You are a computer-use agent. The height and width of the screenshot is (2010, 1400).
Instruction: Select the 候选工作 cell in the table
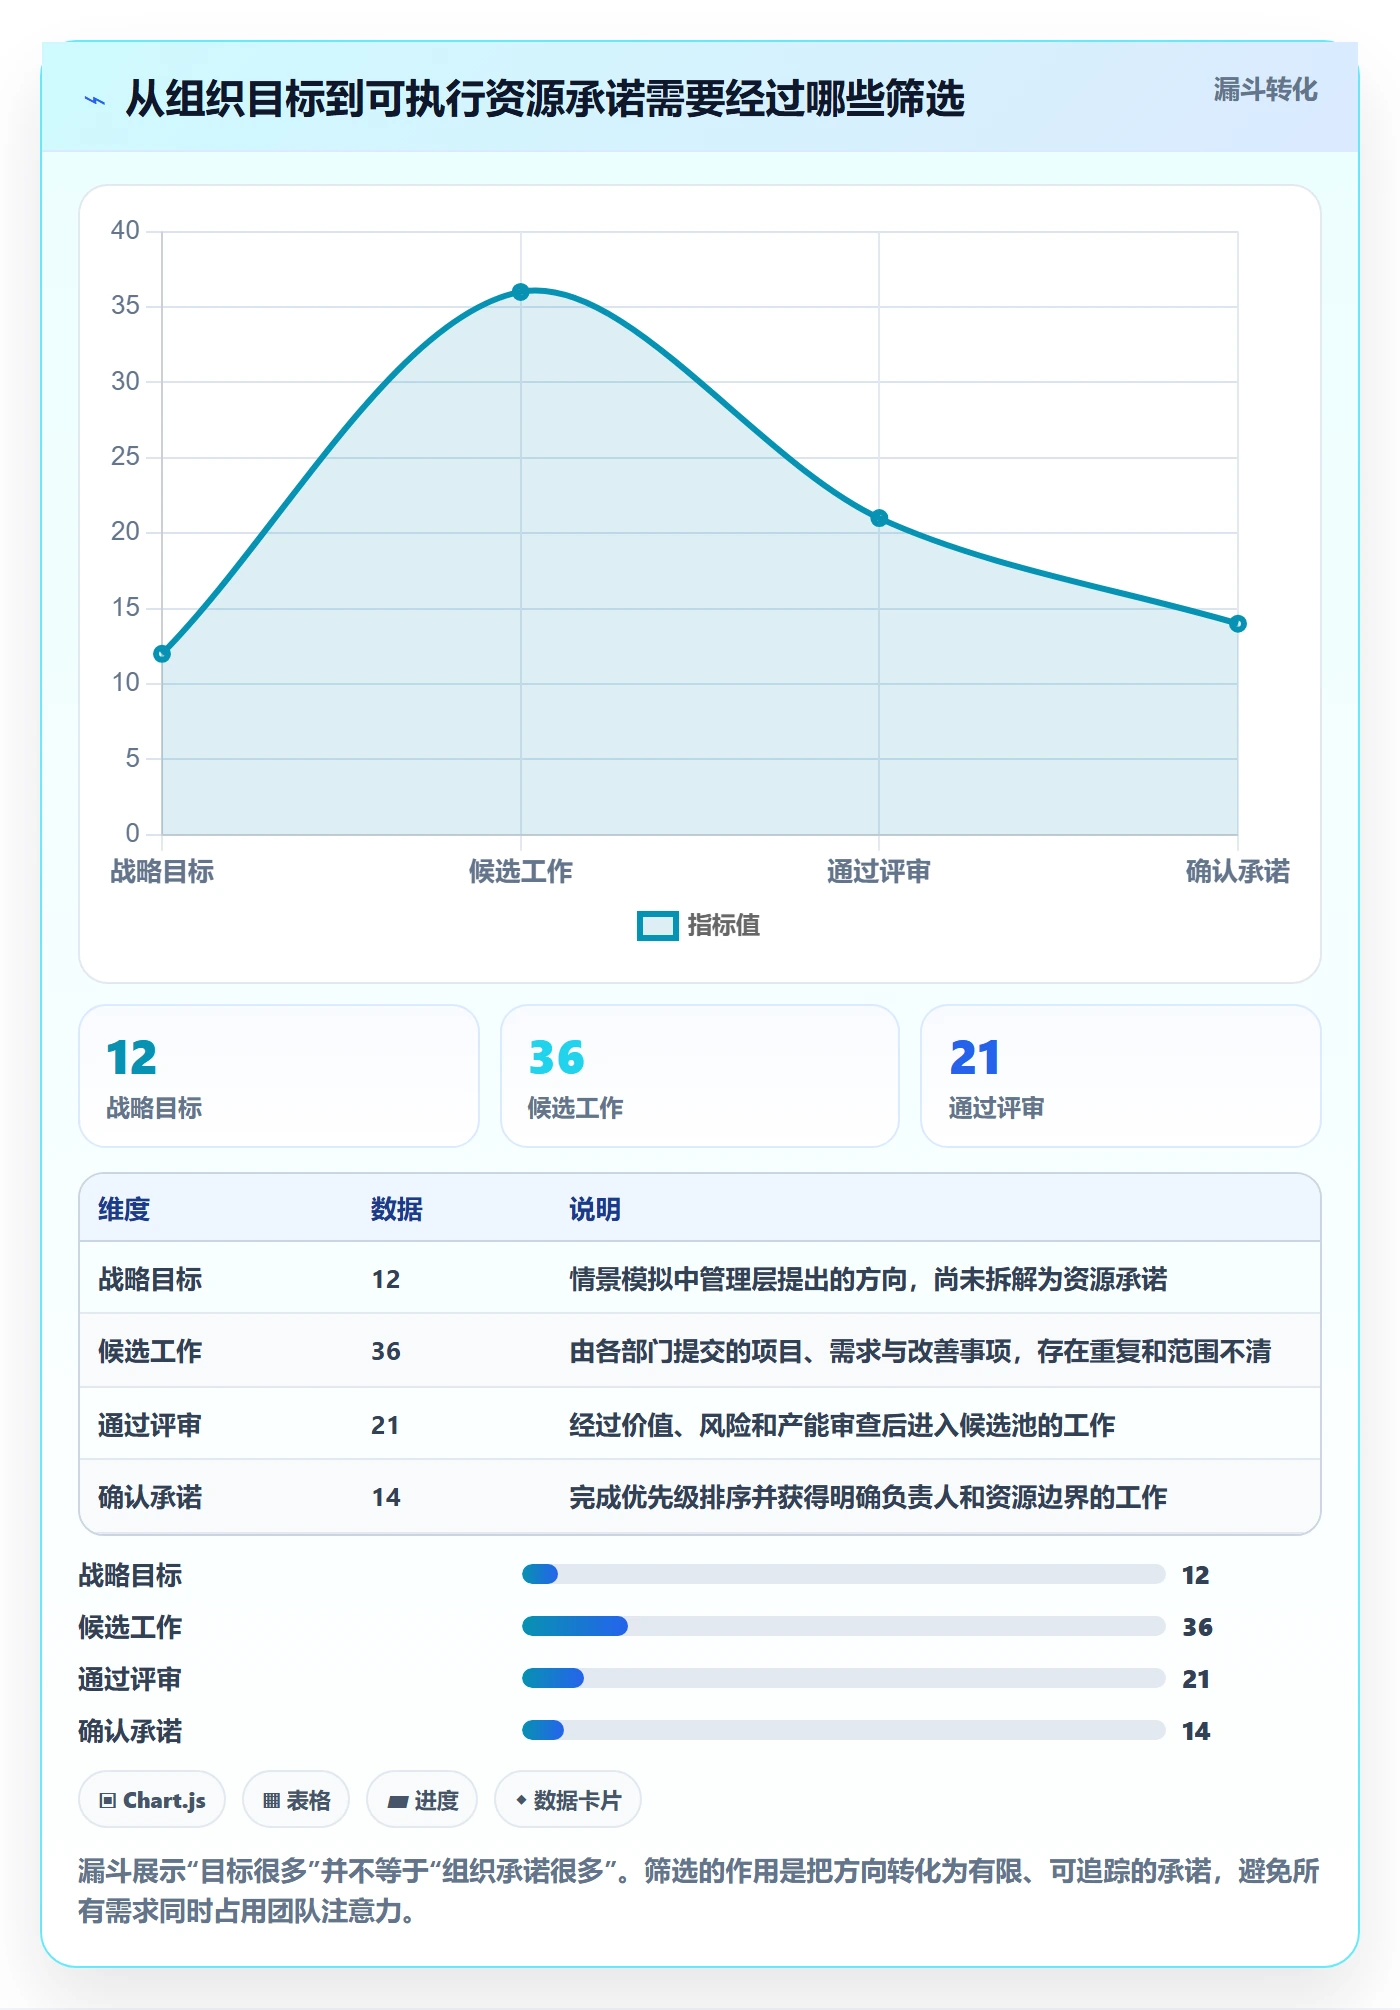[x=150, y=1351]
